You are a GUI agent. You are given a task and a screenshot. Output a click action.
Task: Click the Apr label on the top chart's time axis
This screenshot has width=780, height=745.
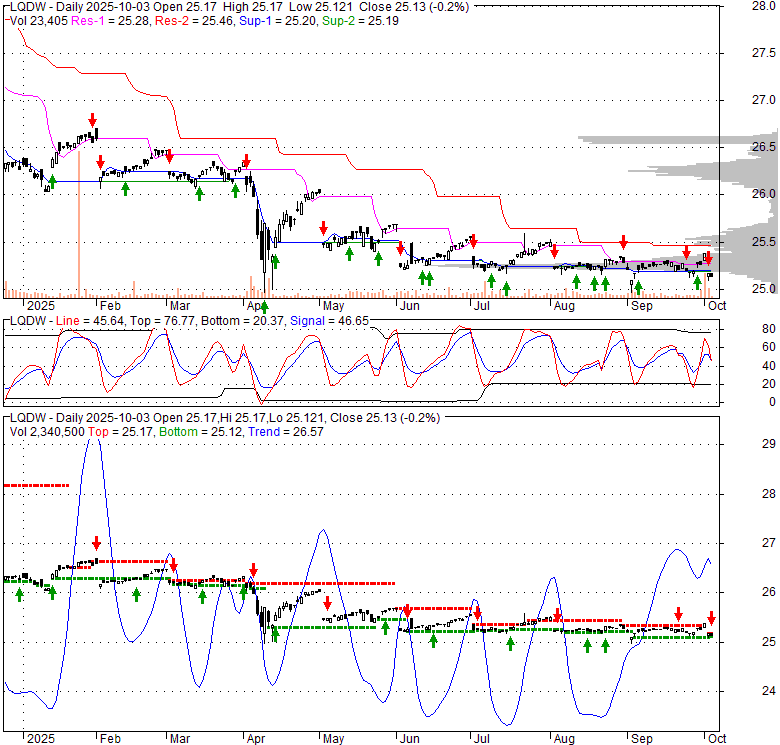(x=256, y=305)
